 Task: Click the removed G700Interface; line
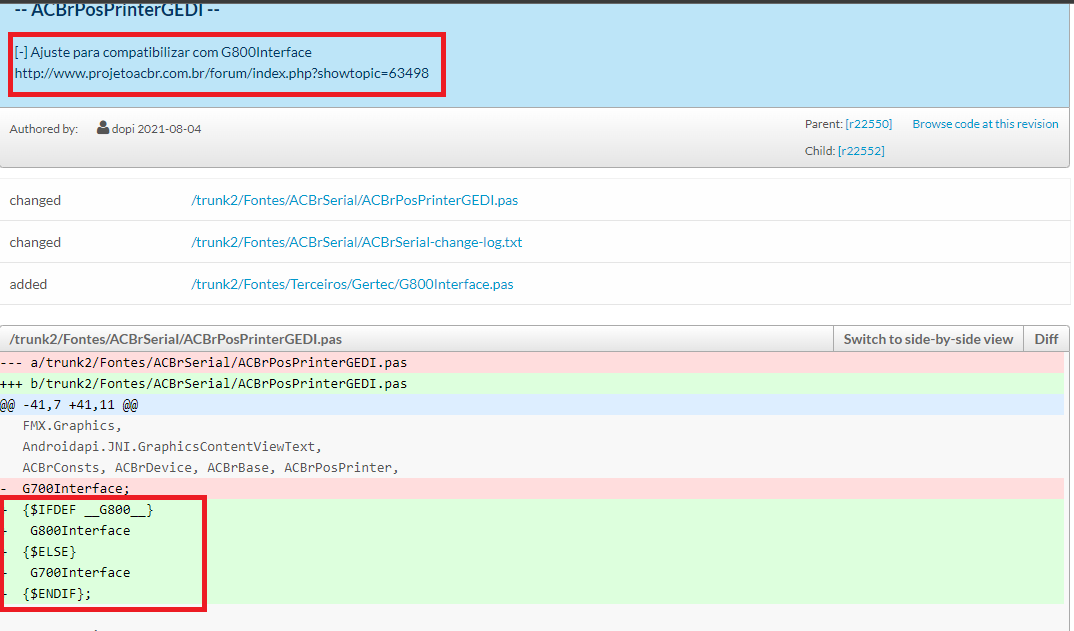click(x=532, y=488)
